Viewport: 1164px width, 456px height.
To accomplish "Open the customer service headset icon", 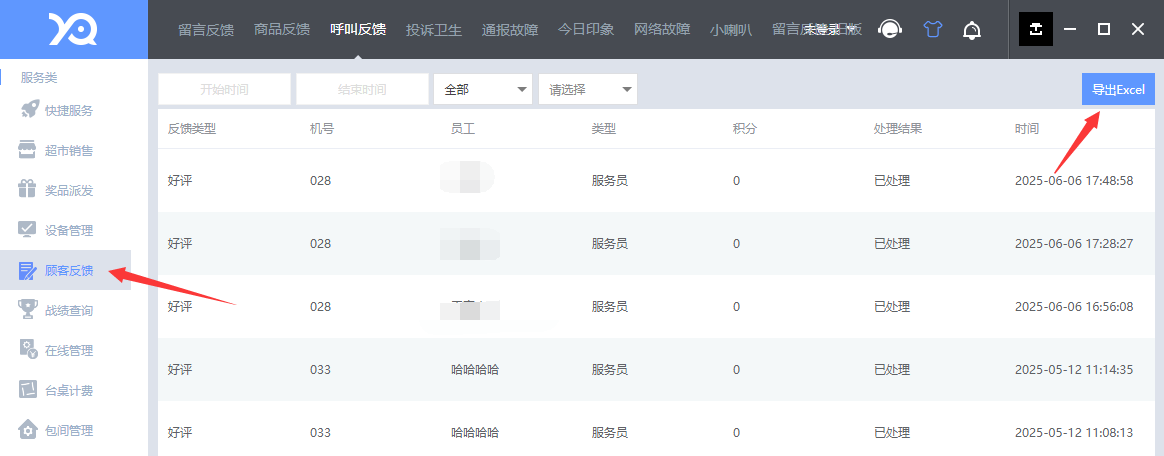I will pyautogui.click(x=889, y=29).
